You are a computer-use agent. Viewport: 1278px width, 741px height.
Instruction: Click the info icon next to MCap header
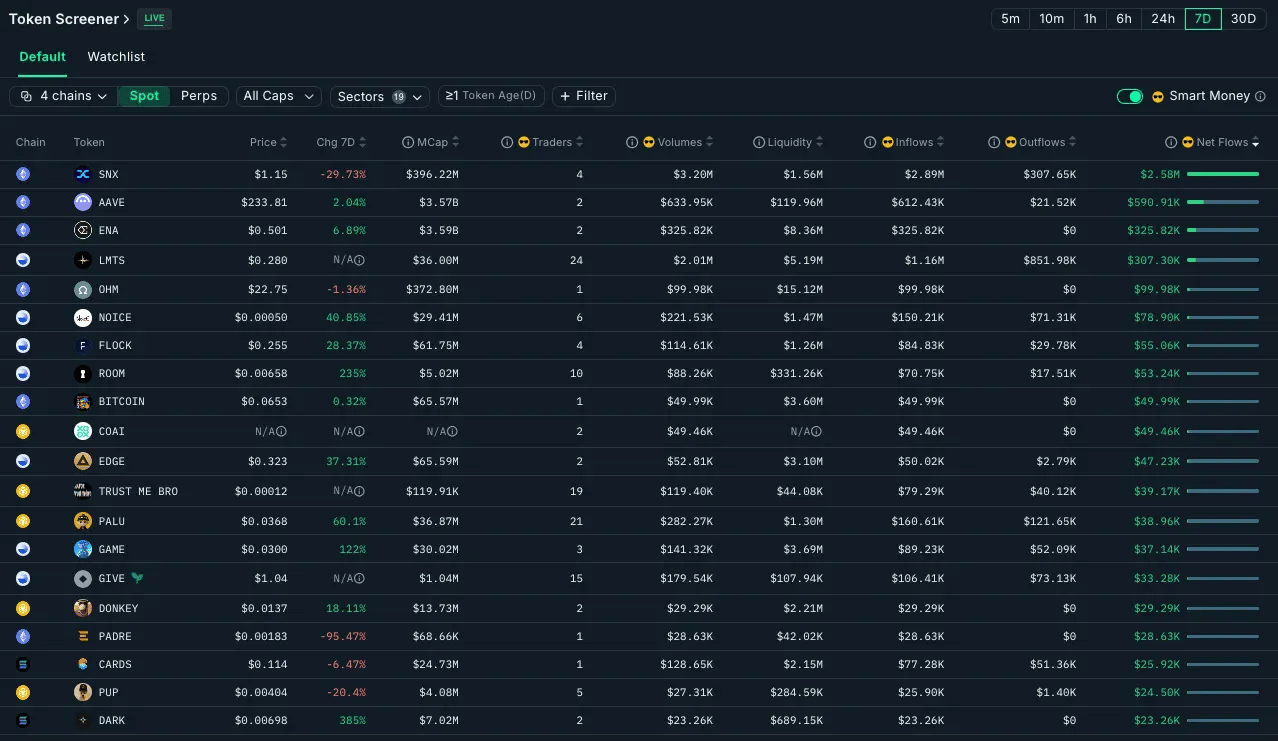click(408, 143)
